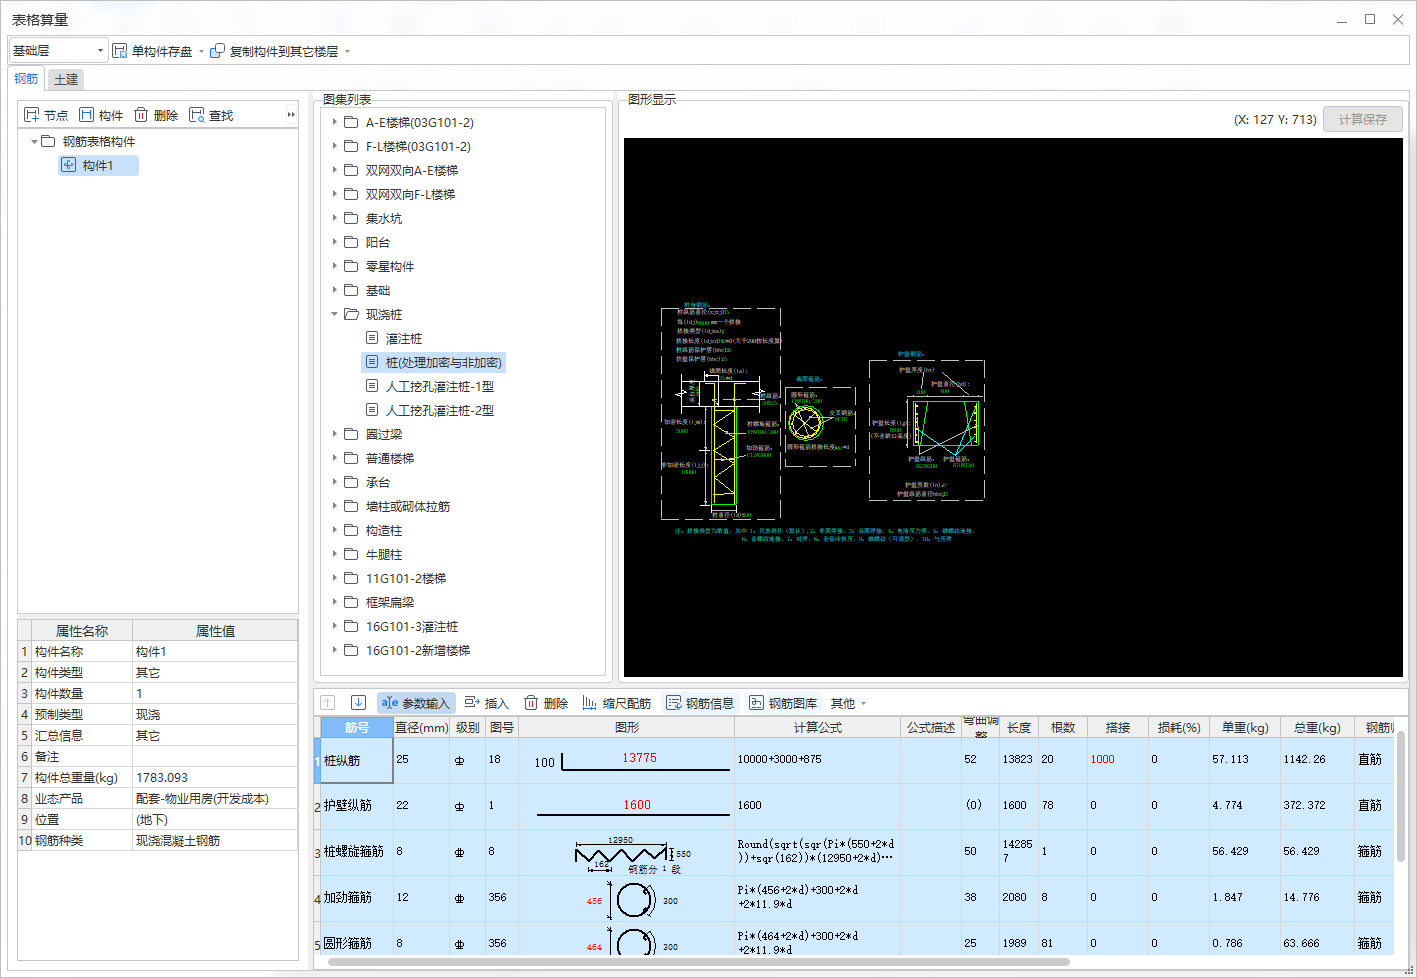The image size is (1417, 978).
Task: Open the 16G101-2新增楼梯 folder
Action: point(417,650)
